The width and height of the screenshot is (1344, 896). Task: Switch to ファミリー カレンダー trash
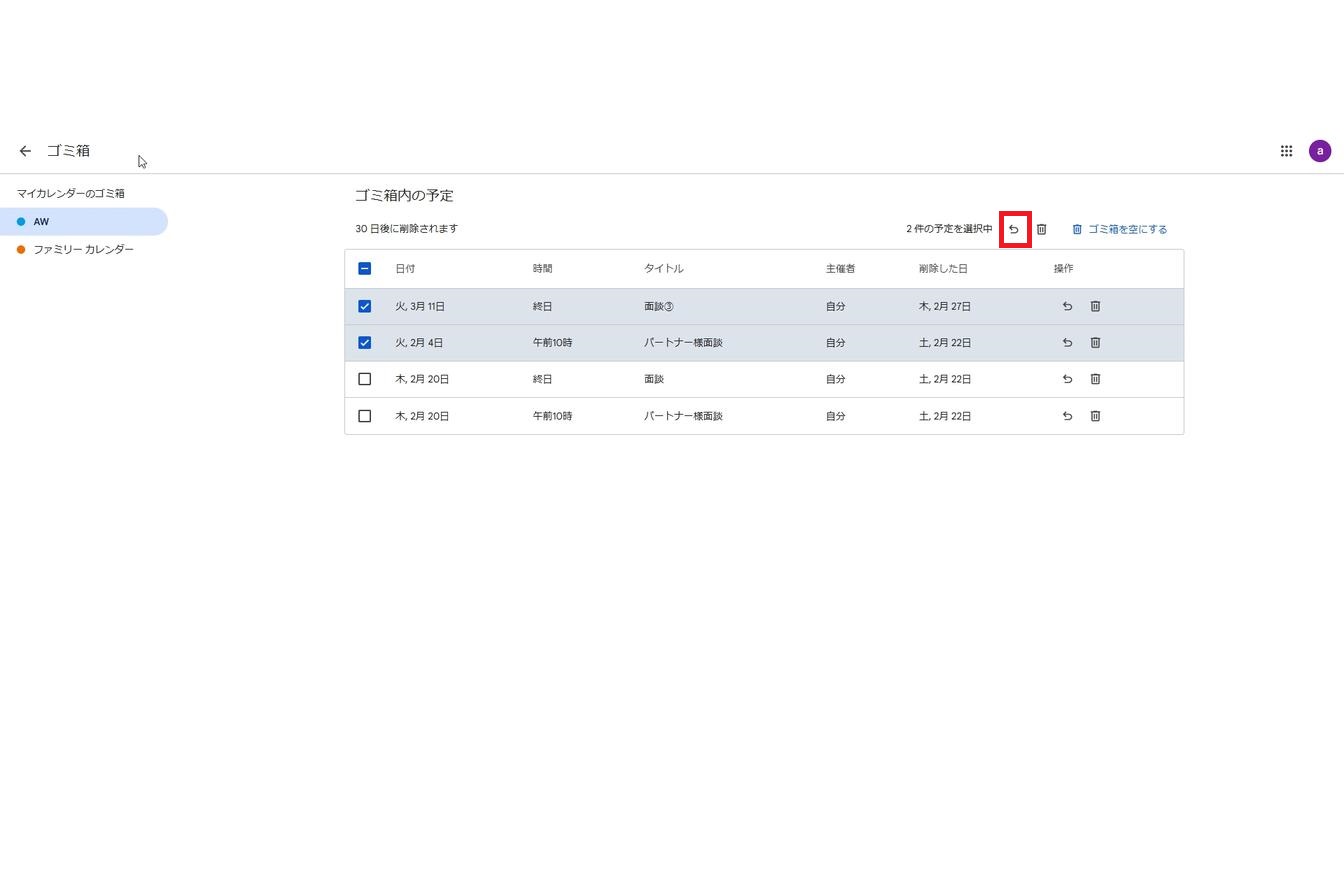pyautogui.click(x=83, y=250)
